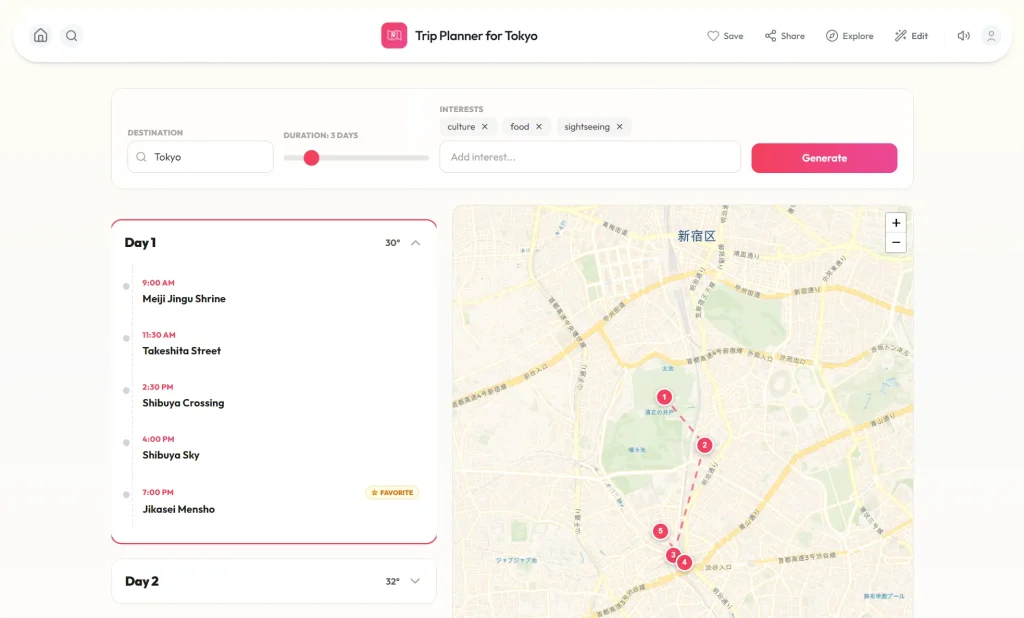Click map marker 2
This screenshot has width=1024, height=618.
click(704, 445)
